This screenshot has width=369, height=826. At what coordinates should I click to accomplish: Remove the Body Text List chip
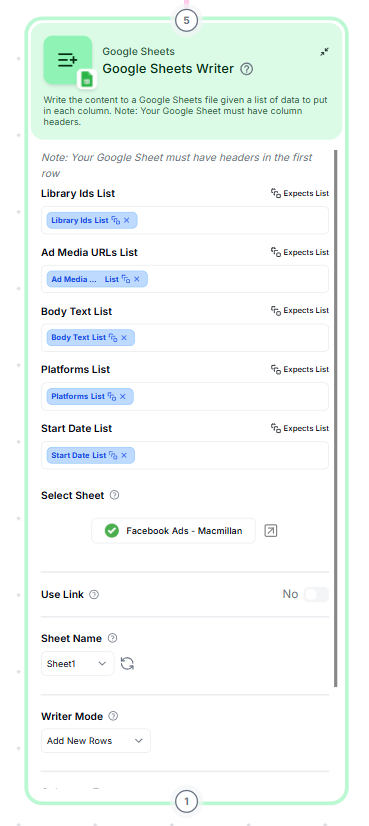[x=124, y=337]
